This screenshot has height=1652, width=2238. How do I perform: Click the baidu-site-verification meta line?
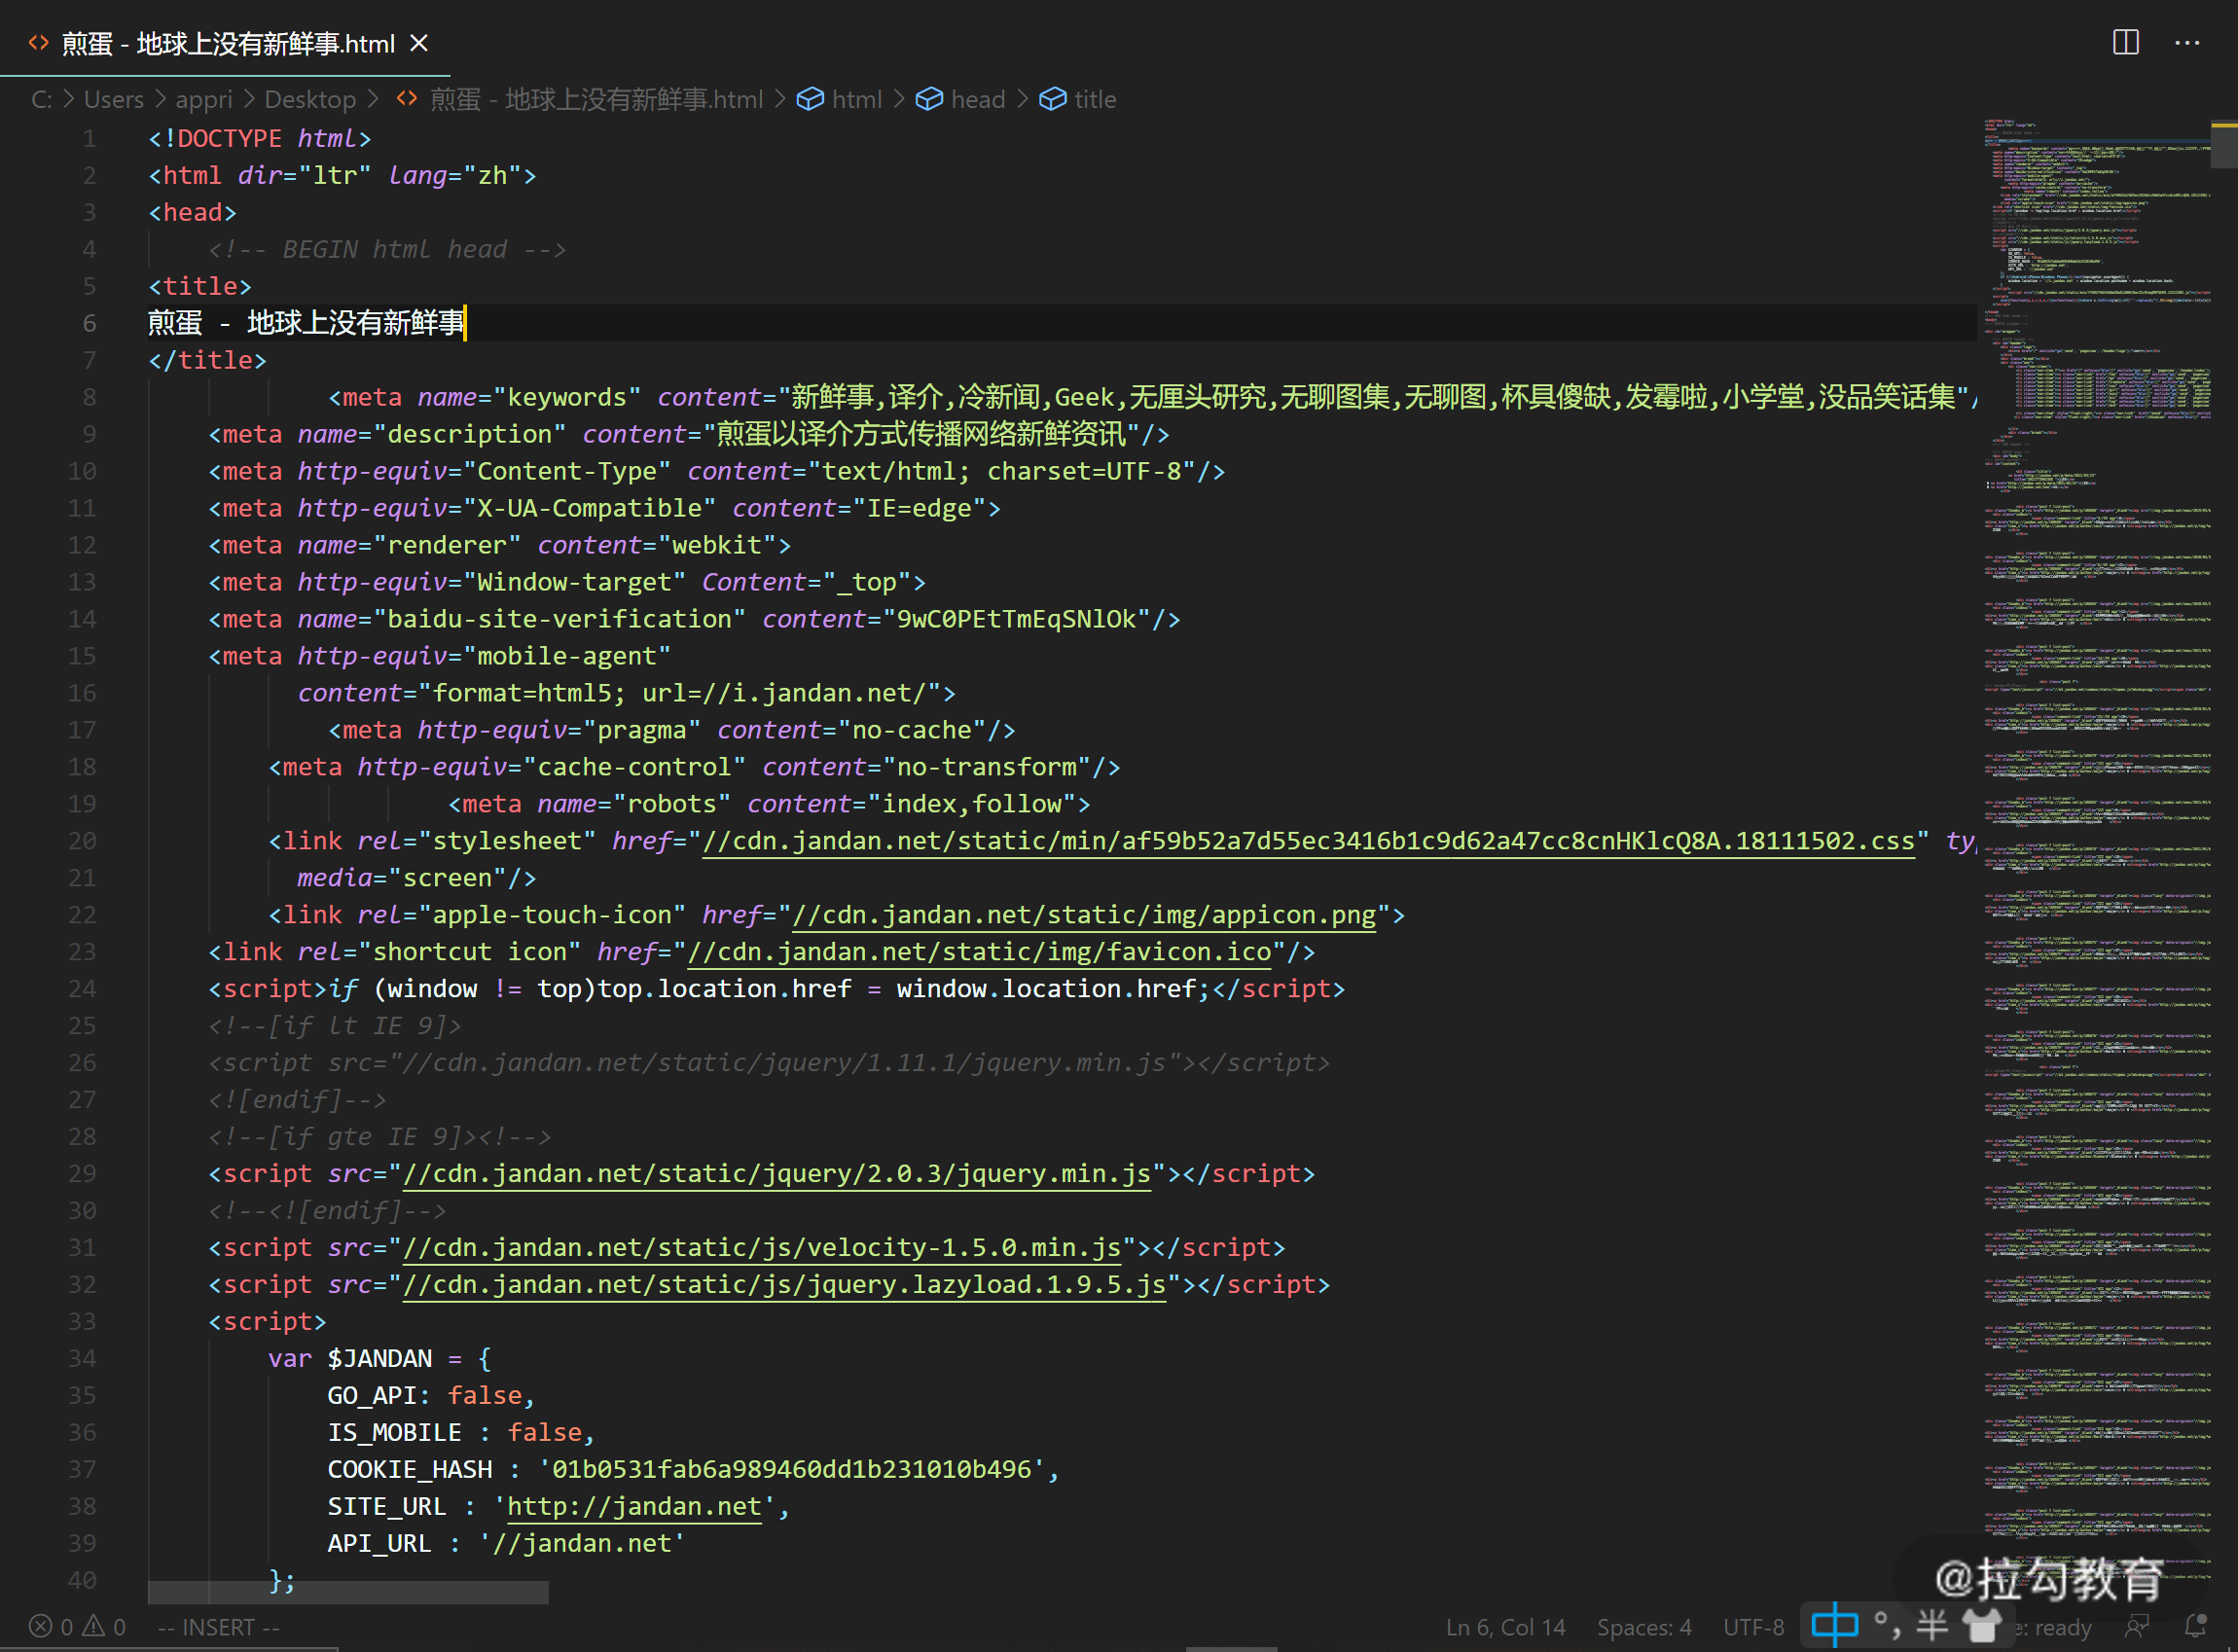point(694,619)
